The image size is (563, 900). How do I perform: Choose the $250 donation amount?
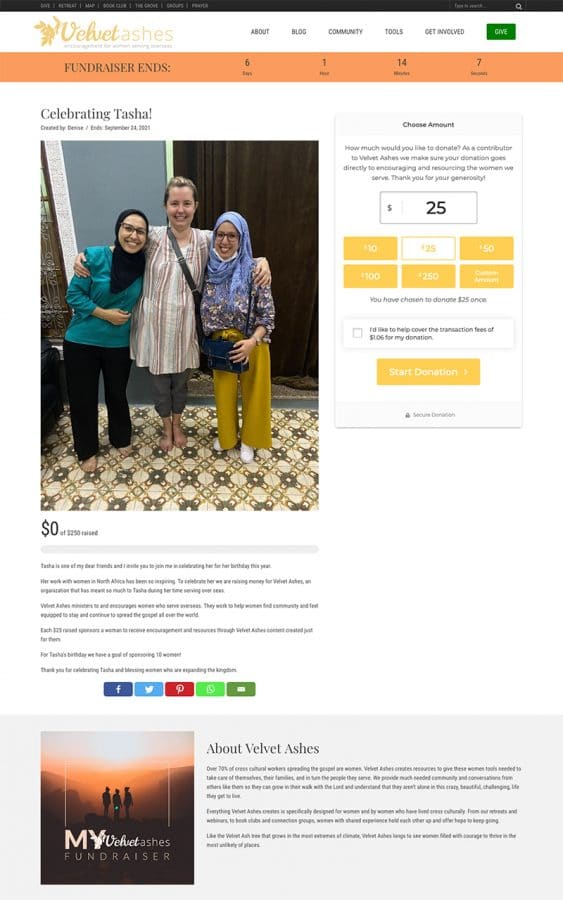click(428, 276)
